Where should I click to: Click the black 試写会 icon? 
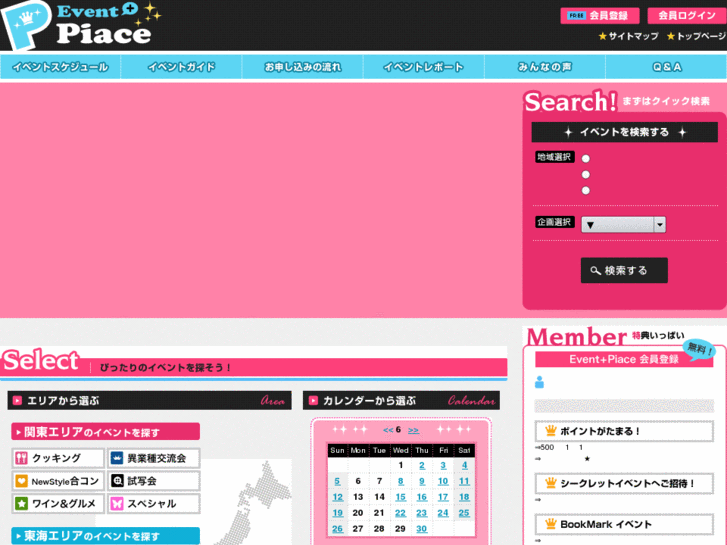pos(117,481)
